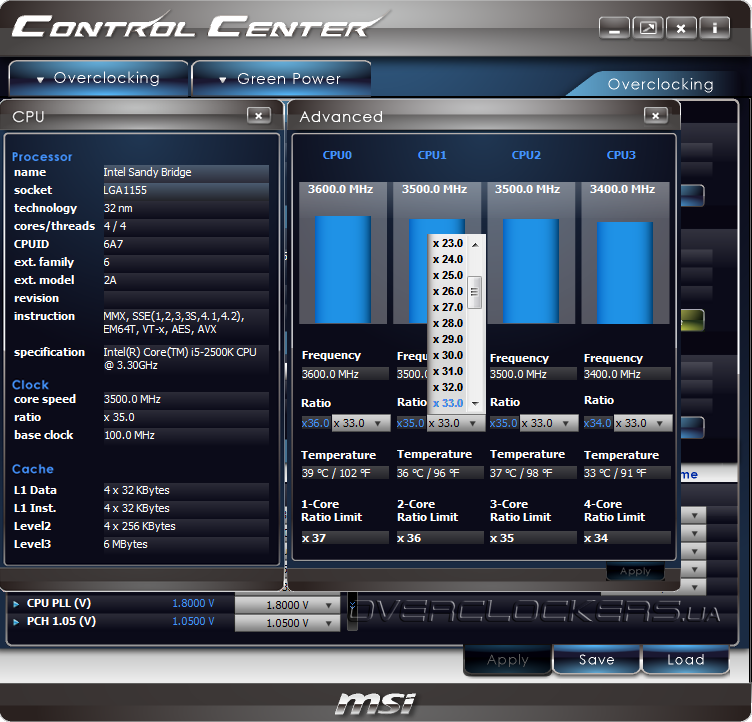Screen dimensions: 752x722
Task: Click the PCH 1.0500 V blue reading
Action: 193,622
